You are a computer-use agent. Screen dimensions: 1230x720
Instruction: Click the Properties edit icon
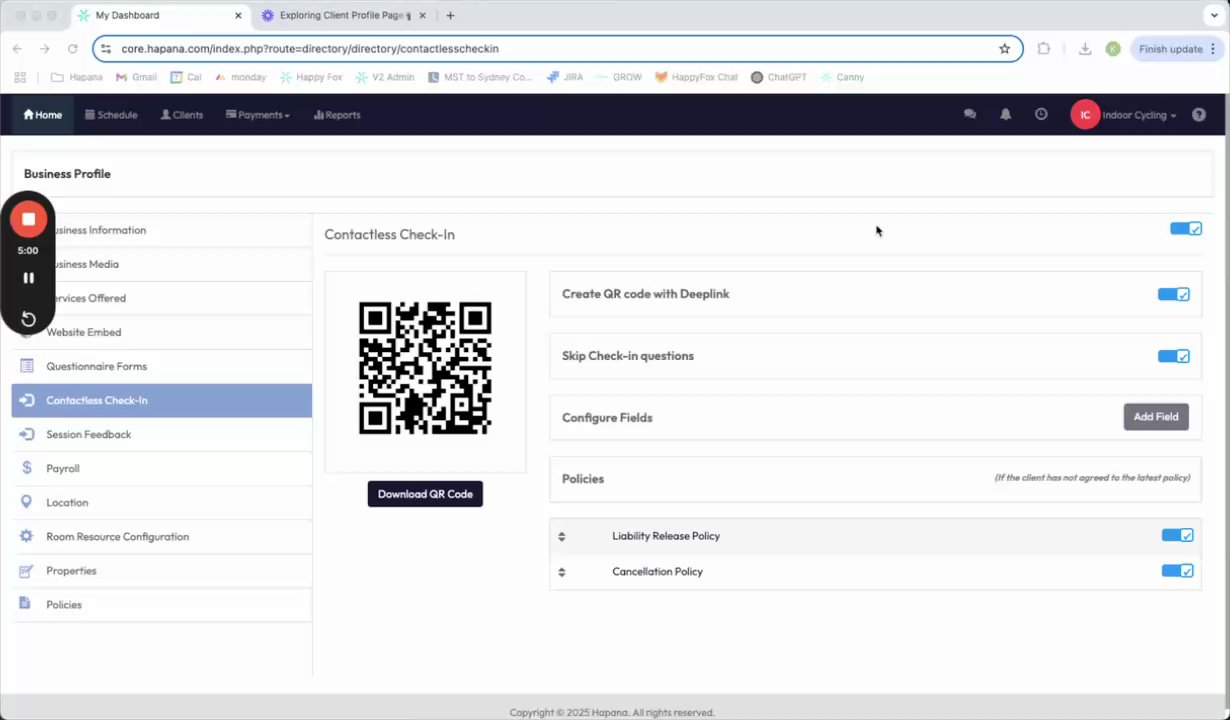[x=26, y=570]
